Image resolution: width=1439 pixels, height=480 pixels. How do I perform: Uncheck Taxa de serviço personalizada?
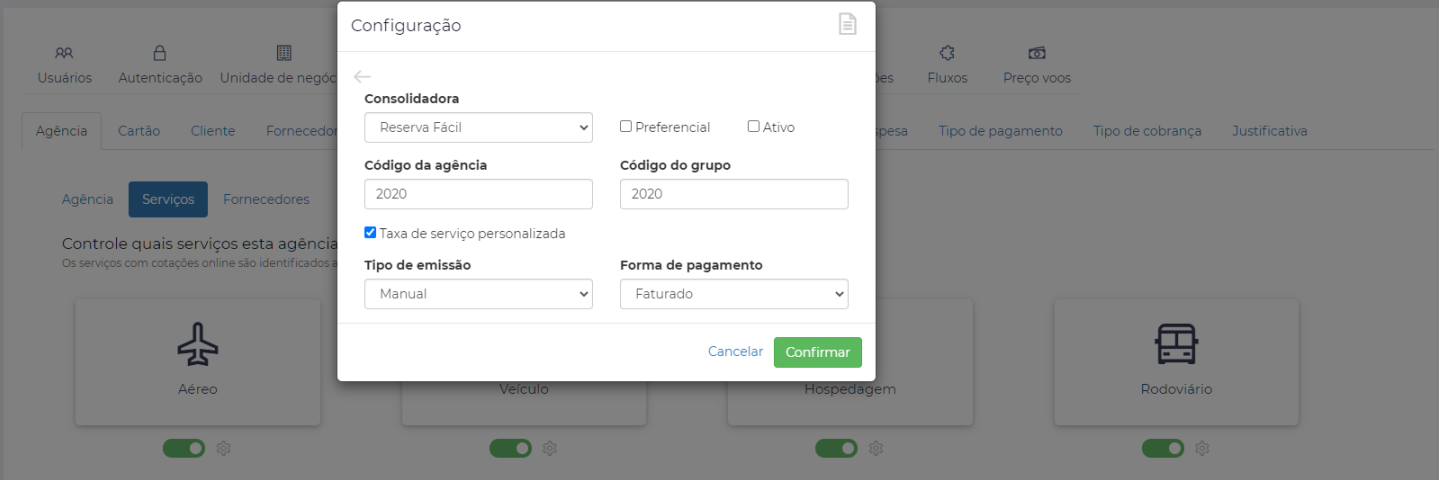click(x=370, y=233)
